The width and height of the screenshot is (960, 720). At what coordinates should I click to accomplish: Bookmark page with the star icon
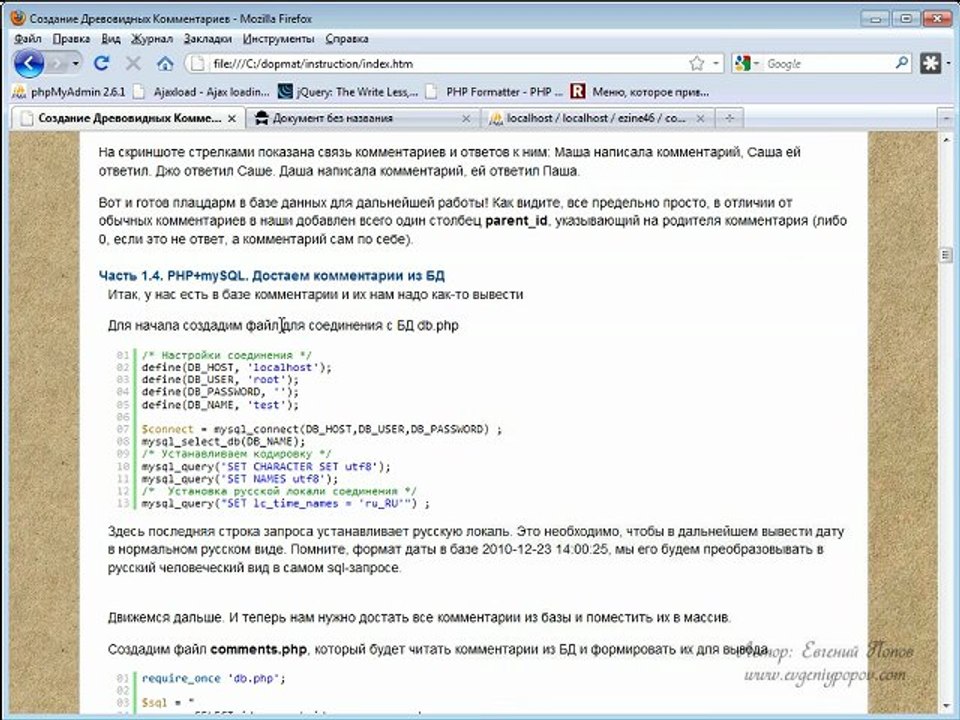coord(697,64)
